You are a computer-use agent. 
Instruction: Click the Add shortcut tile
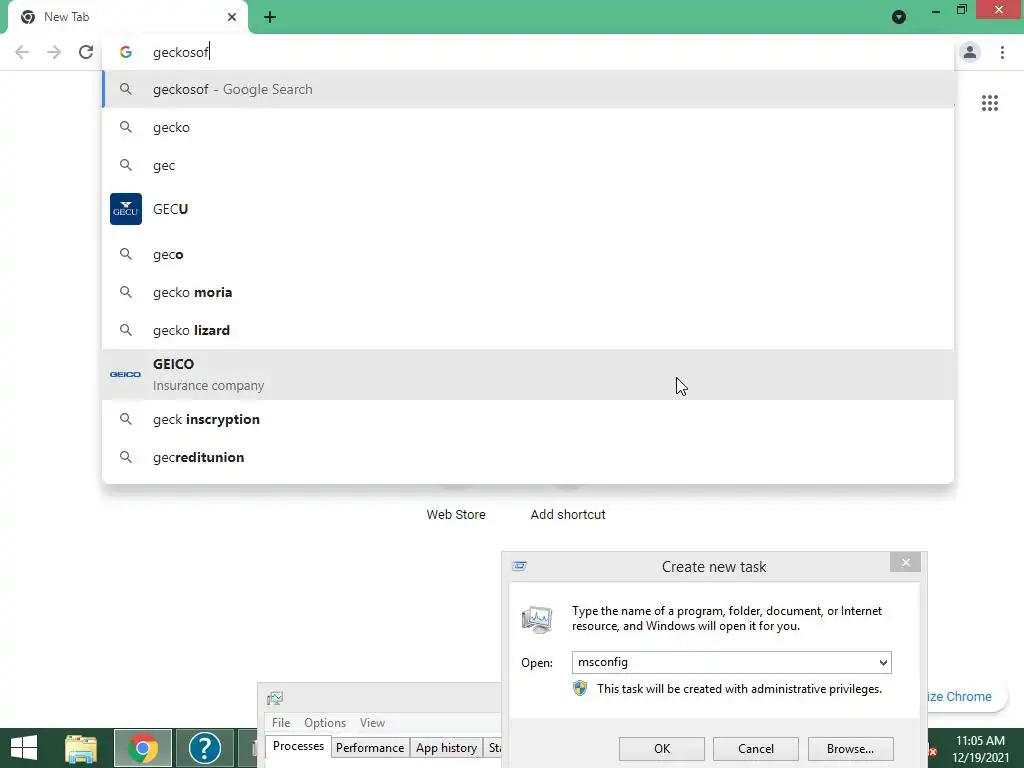pos(568,514)
